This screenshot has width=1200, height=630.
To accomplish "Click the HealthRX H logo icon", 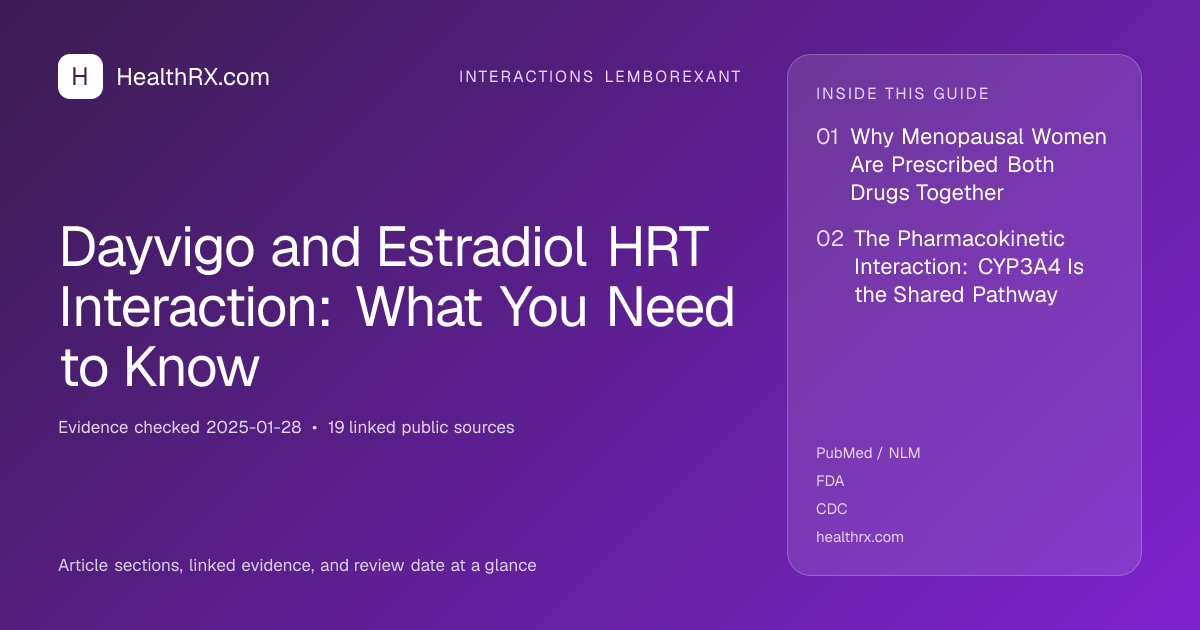I will coord(80,76).
